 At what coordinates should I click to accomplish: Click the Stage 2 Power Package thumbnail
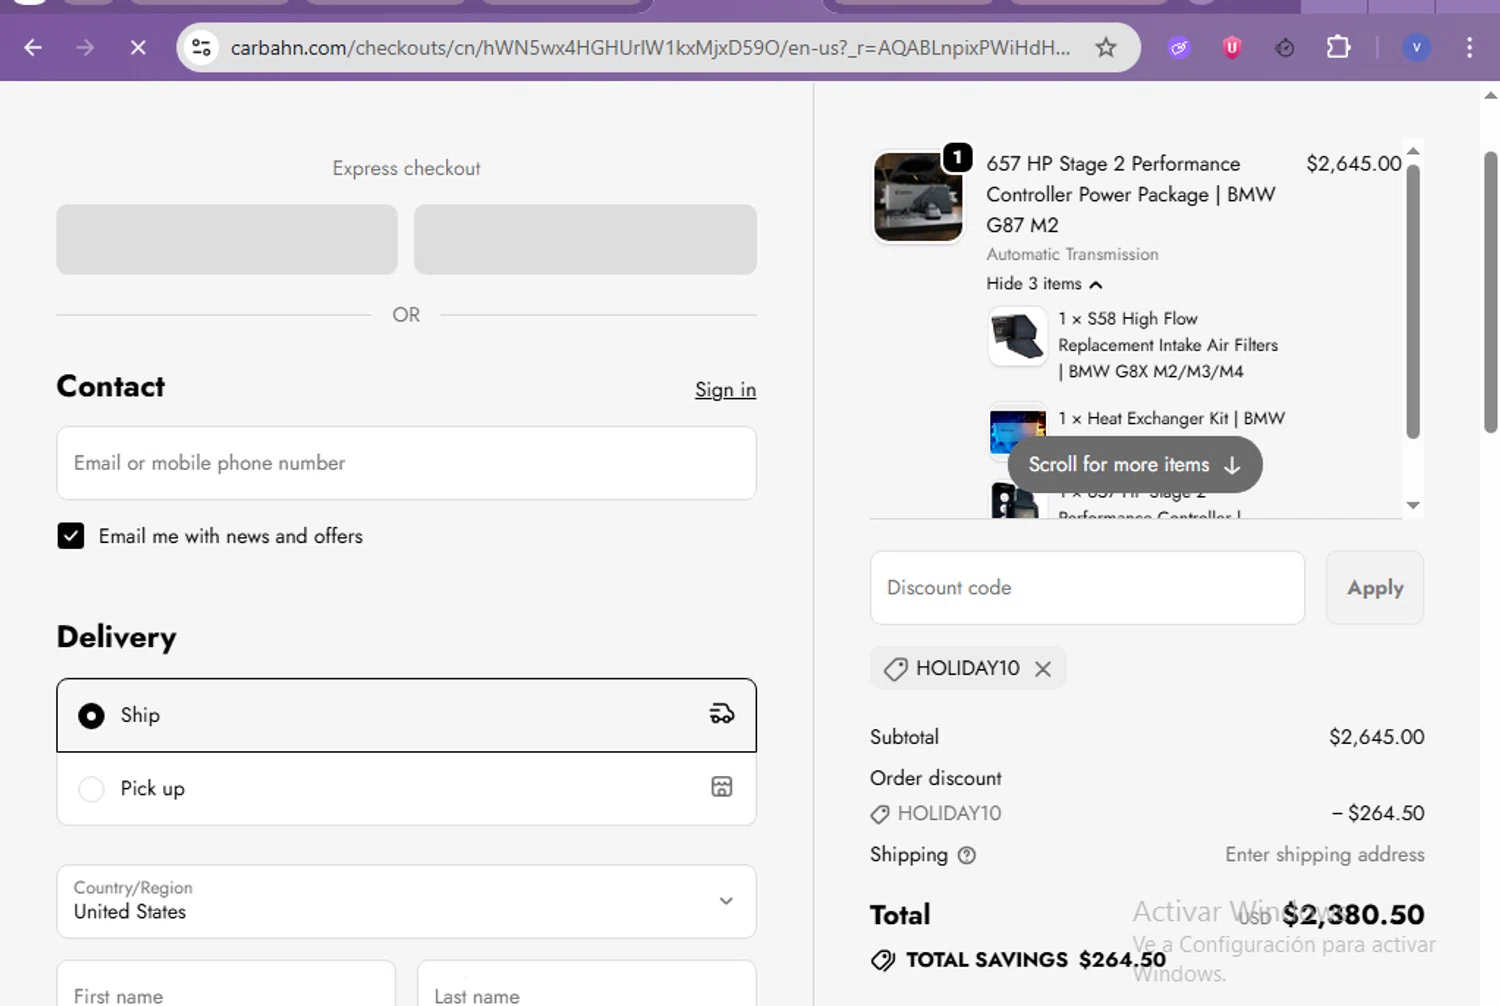pos(918,197)
